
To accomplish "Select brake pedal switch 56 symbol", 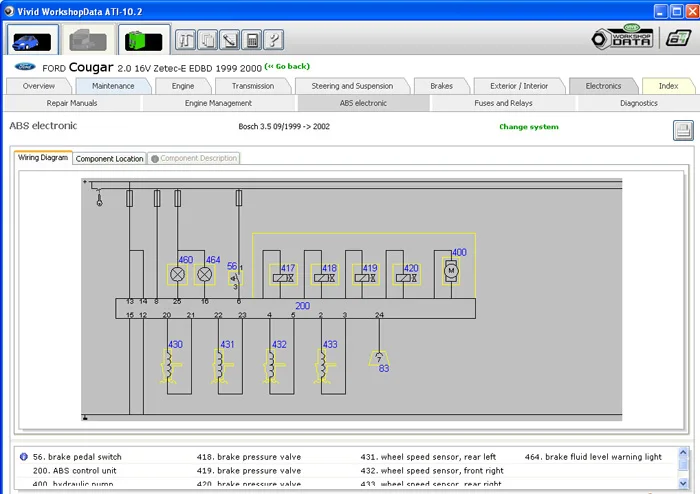I will pyautogui.click(x=235, y=278).
